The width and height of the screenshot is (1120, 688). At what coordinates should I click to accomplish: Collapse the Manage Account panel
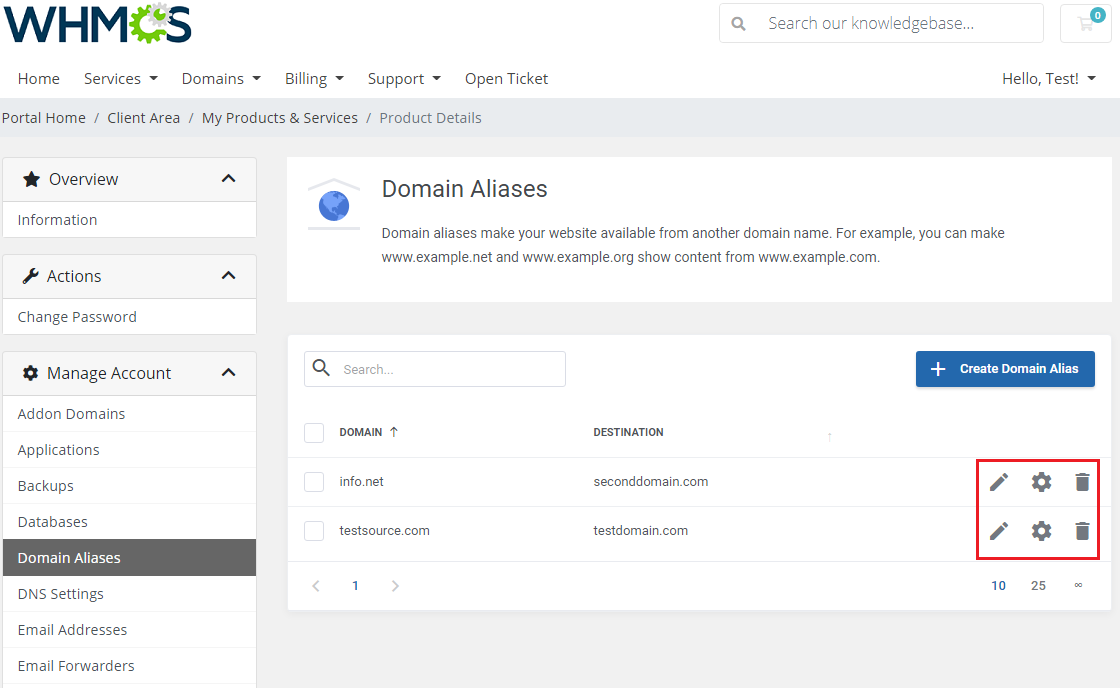tap(229, 372)
